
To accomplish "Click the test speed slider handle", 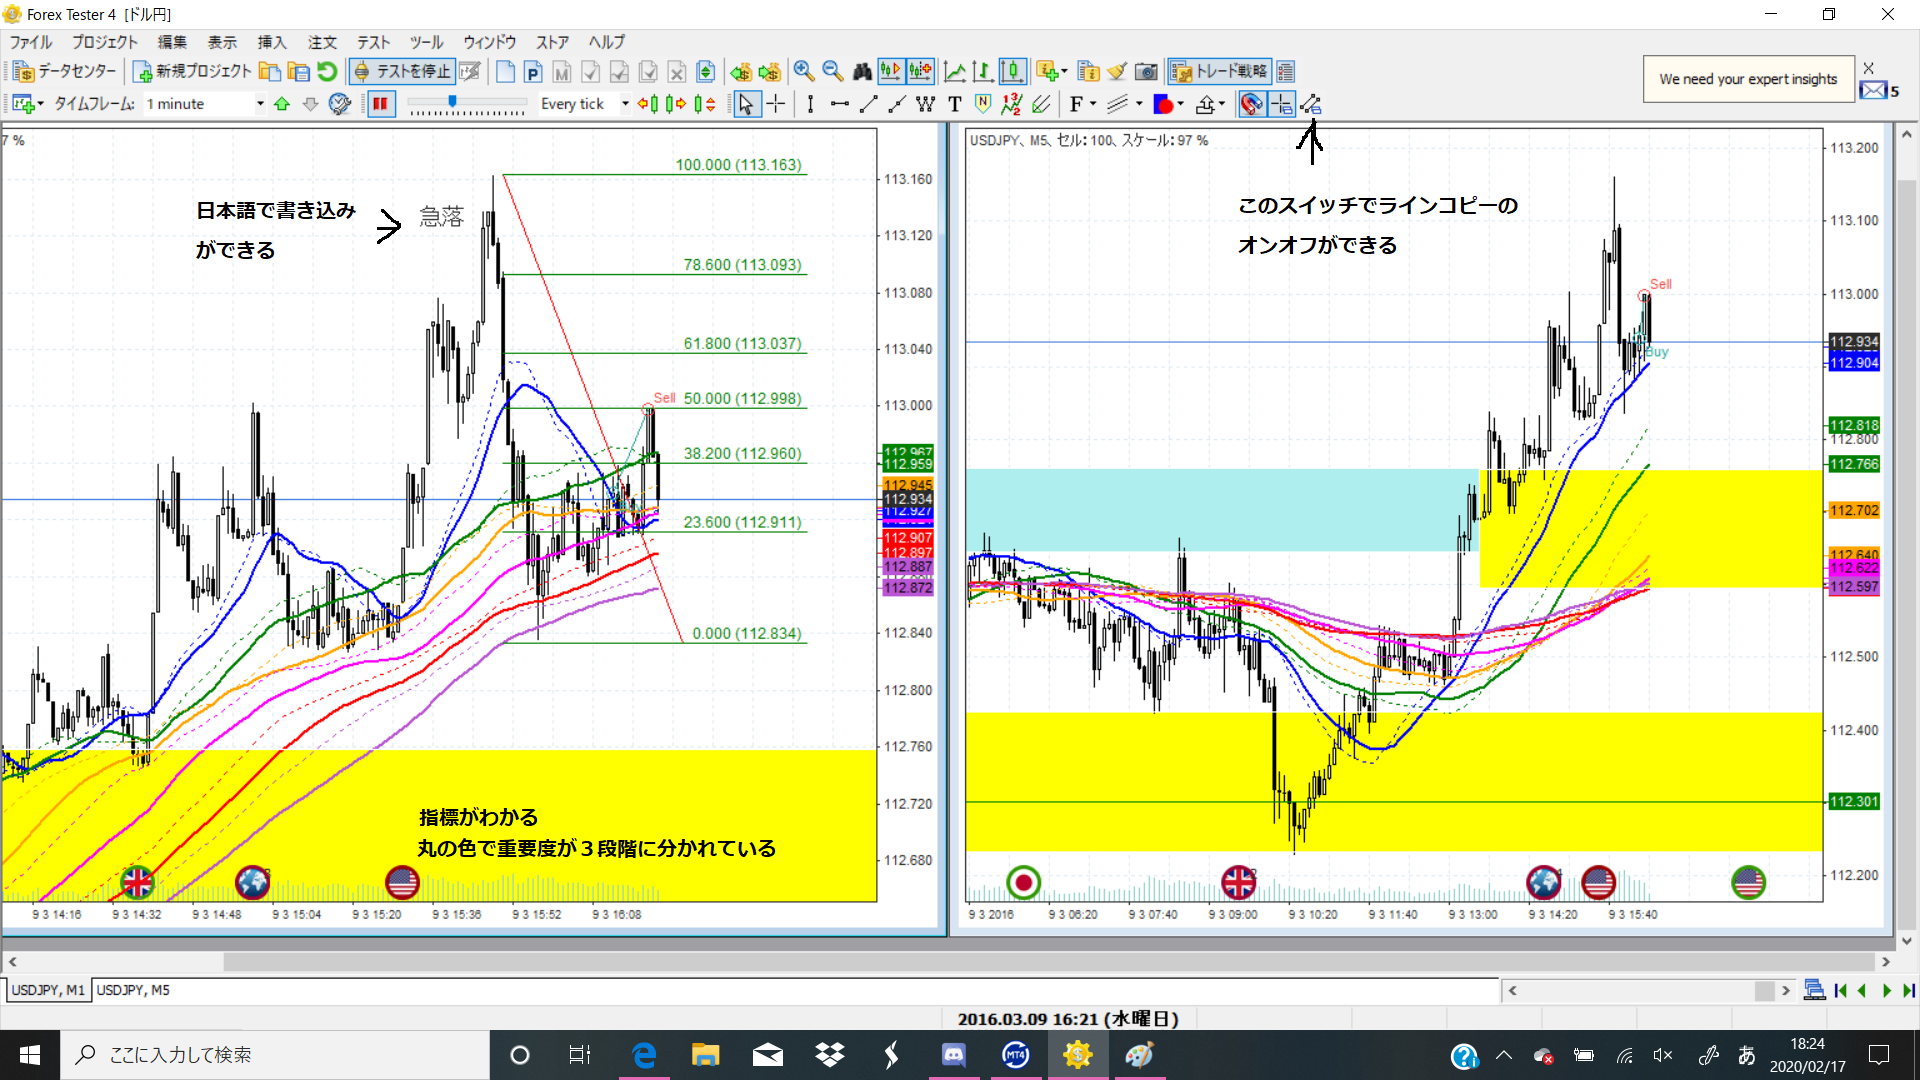I will click(x=453, y=101).
